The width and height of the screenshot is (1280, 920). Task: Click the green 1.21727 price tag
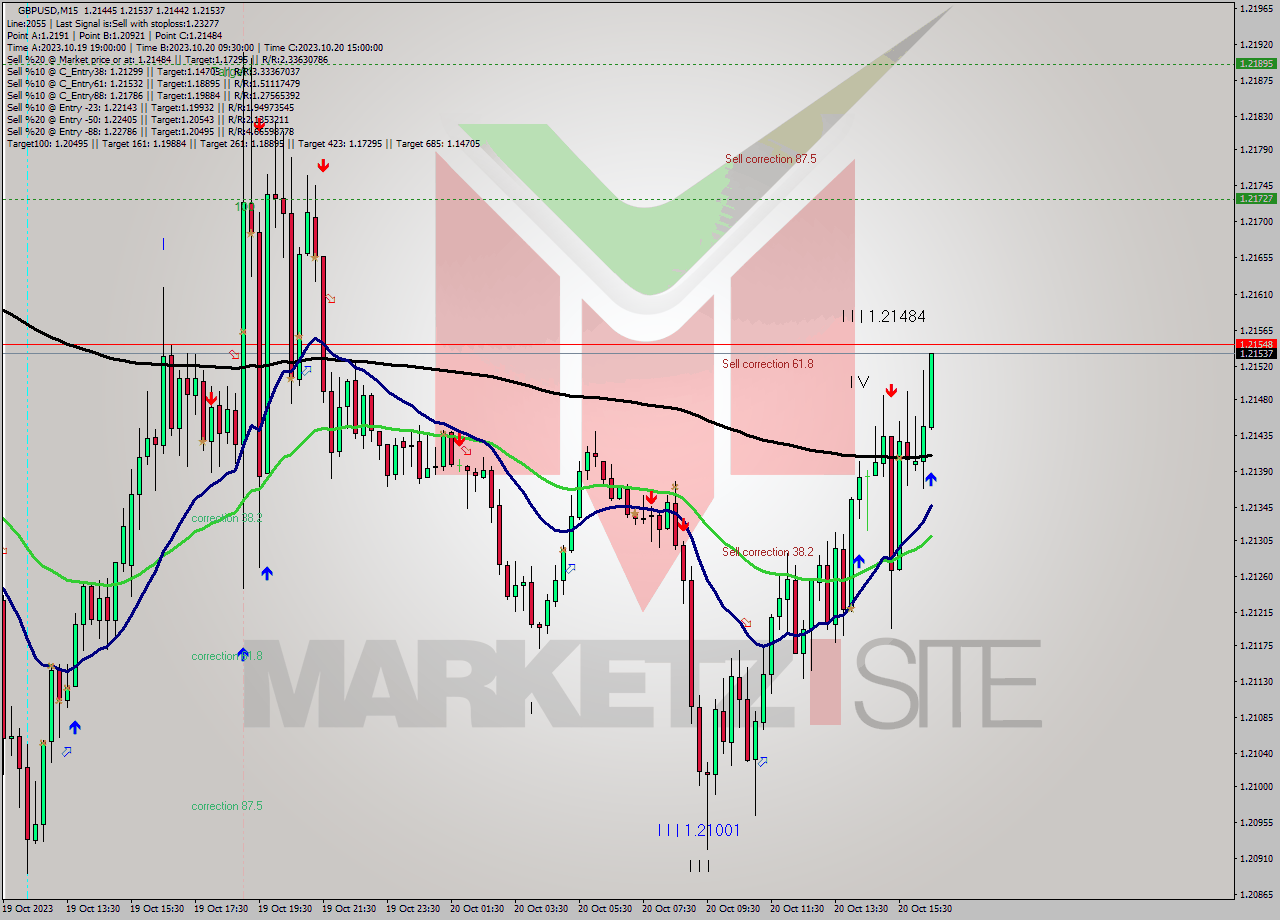pos(1256,198)
